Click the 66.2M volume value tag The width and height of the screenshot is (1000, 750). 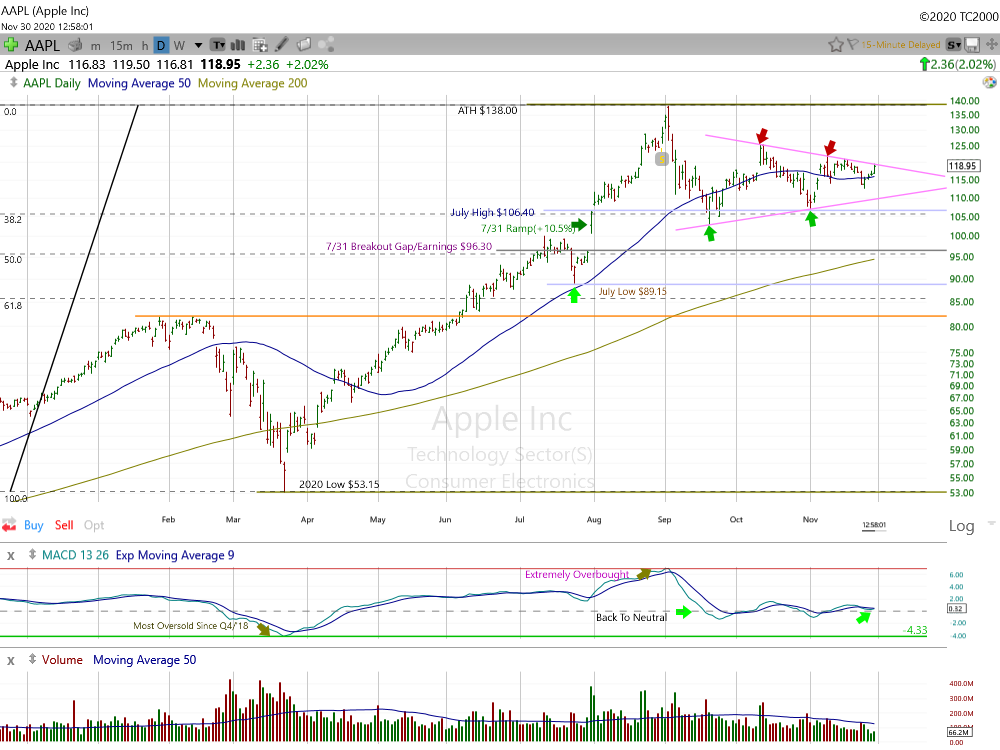tap(959, 732)
